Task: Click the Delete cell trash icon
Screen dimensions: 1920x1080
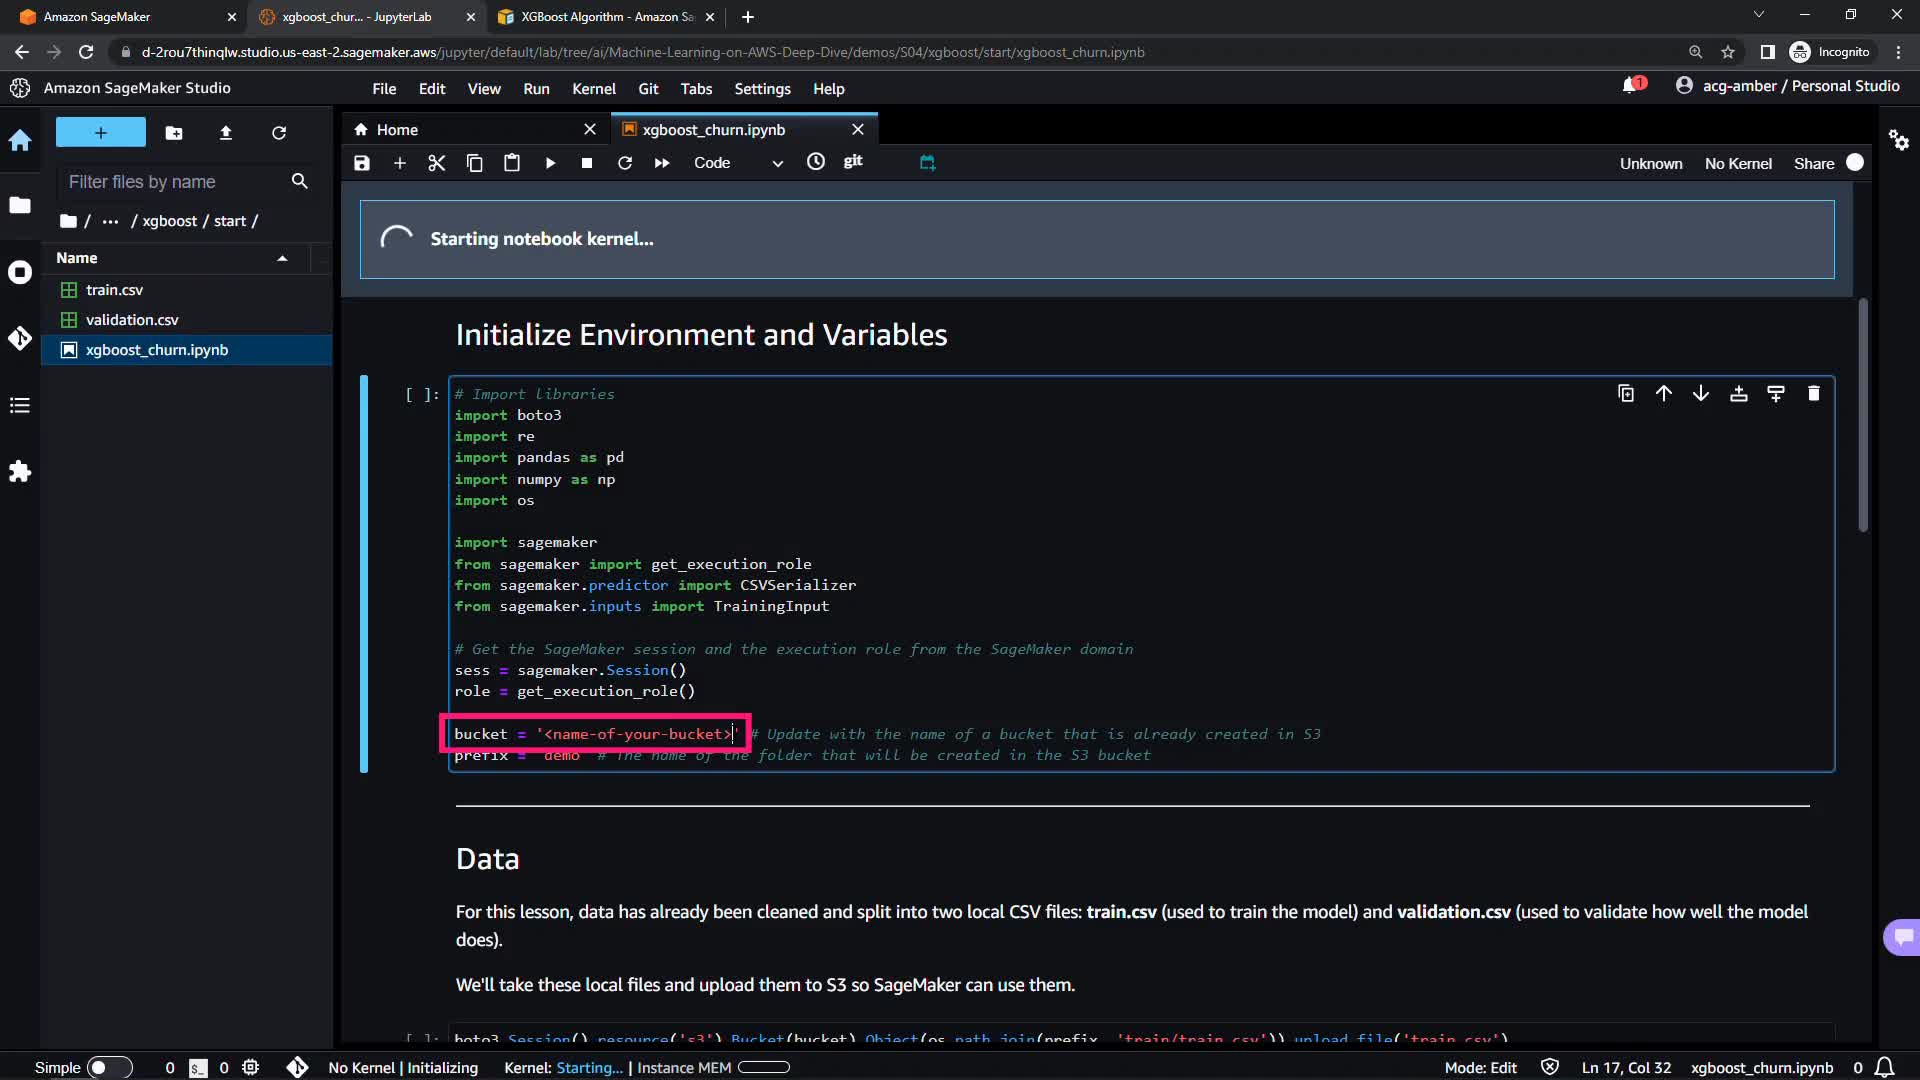Action: [x=1813, y=394]
